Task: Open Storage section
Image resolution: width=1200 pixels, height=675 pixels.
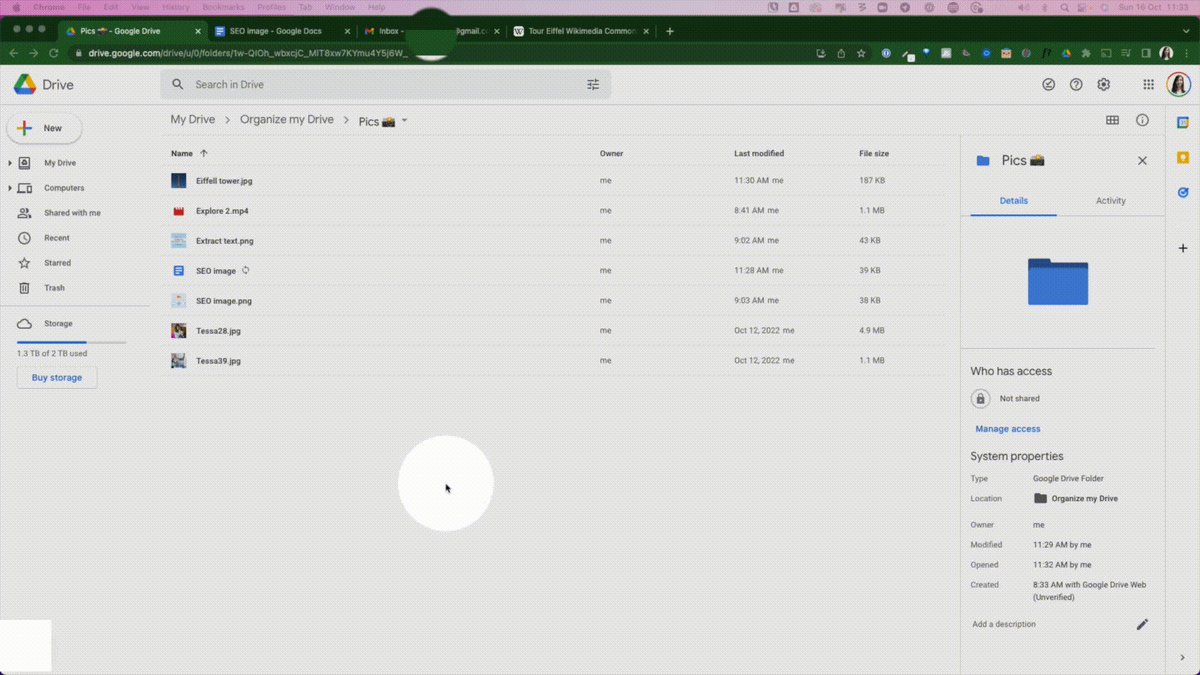Action: coord(58,324)
